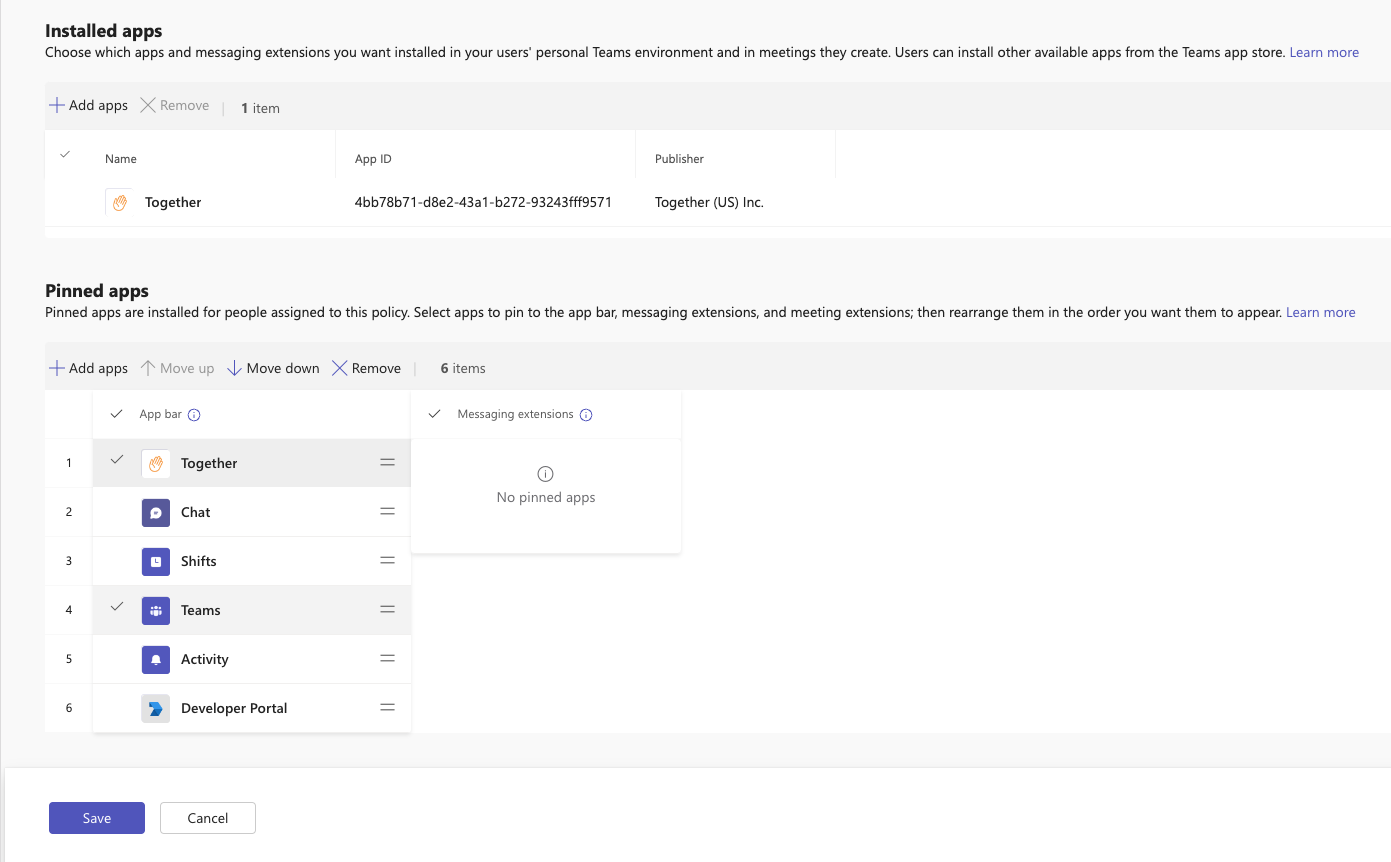This screenshot has height=862, width=1391.
Task: Click the Shifts app icon
Action: tap(155, 560)
